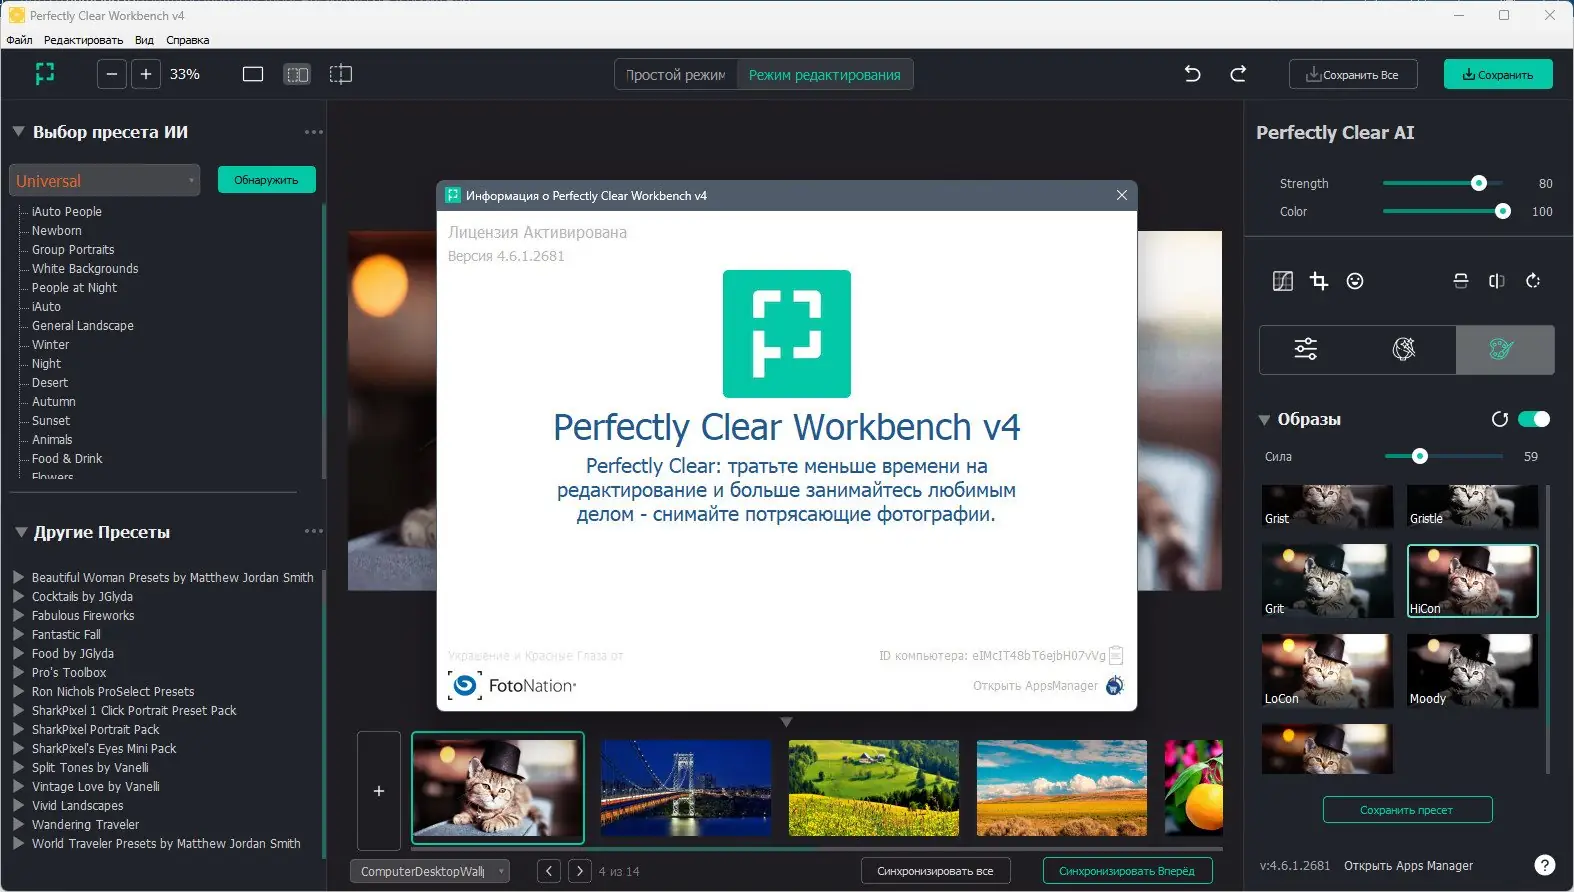Apply the Gristle look thumbnail

click(1472, 506)
